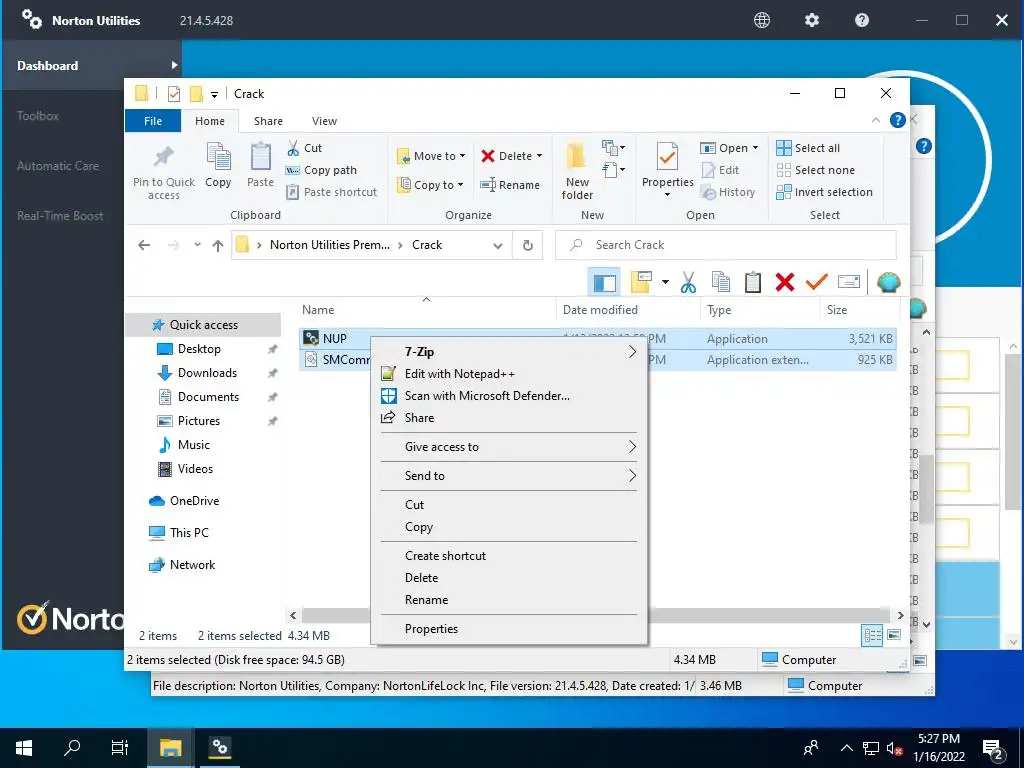Open Automatic Care in Norton sidebar
Image resolution: width=1024 pixels, height=768 pixels.
tap(58, 166)
